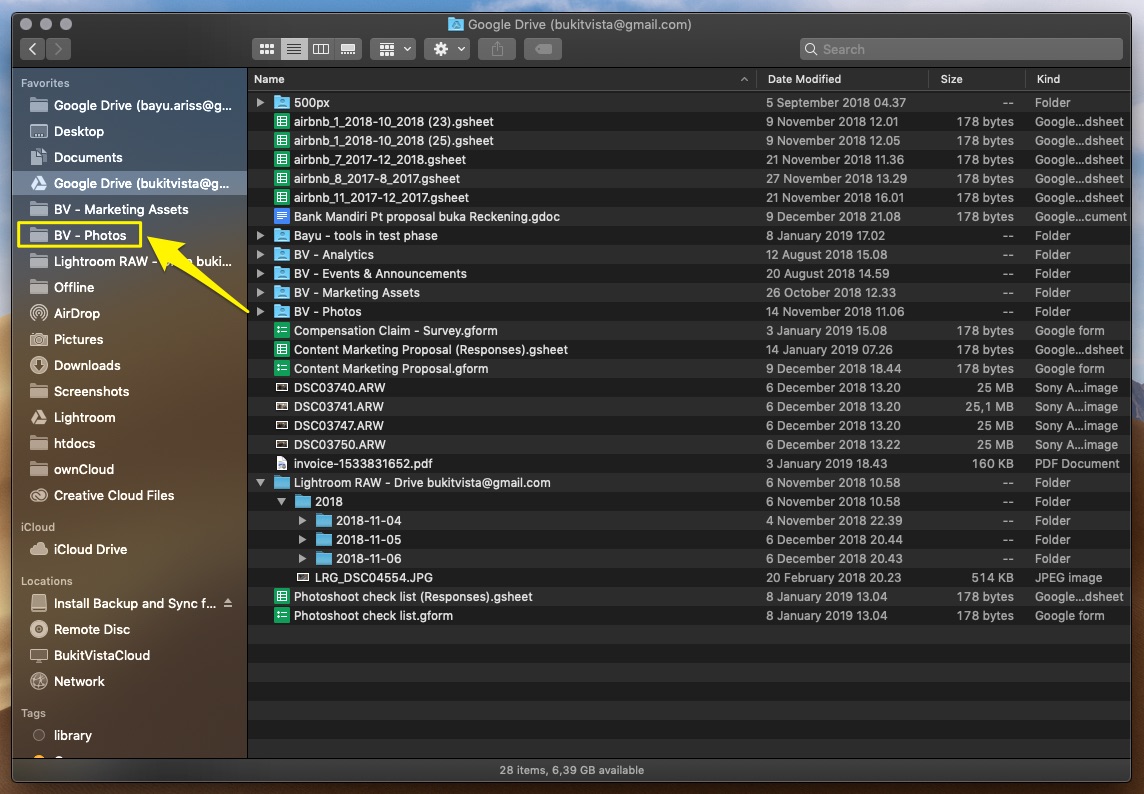Screen dimensions: 1144x794
Task: Open Desktop in the sidebar
Action: coord(130,131)
